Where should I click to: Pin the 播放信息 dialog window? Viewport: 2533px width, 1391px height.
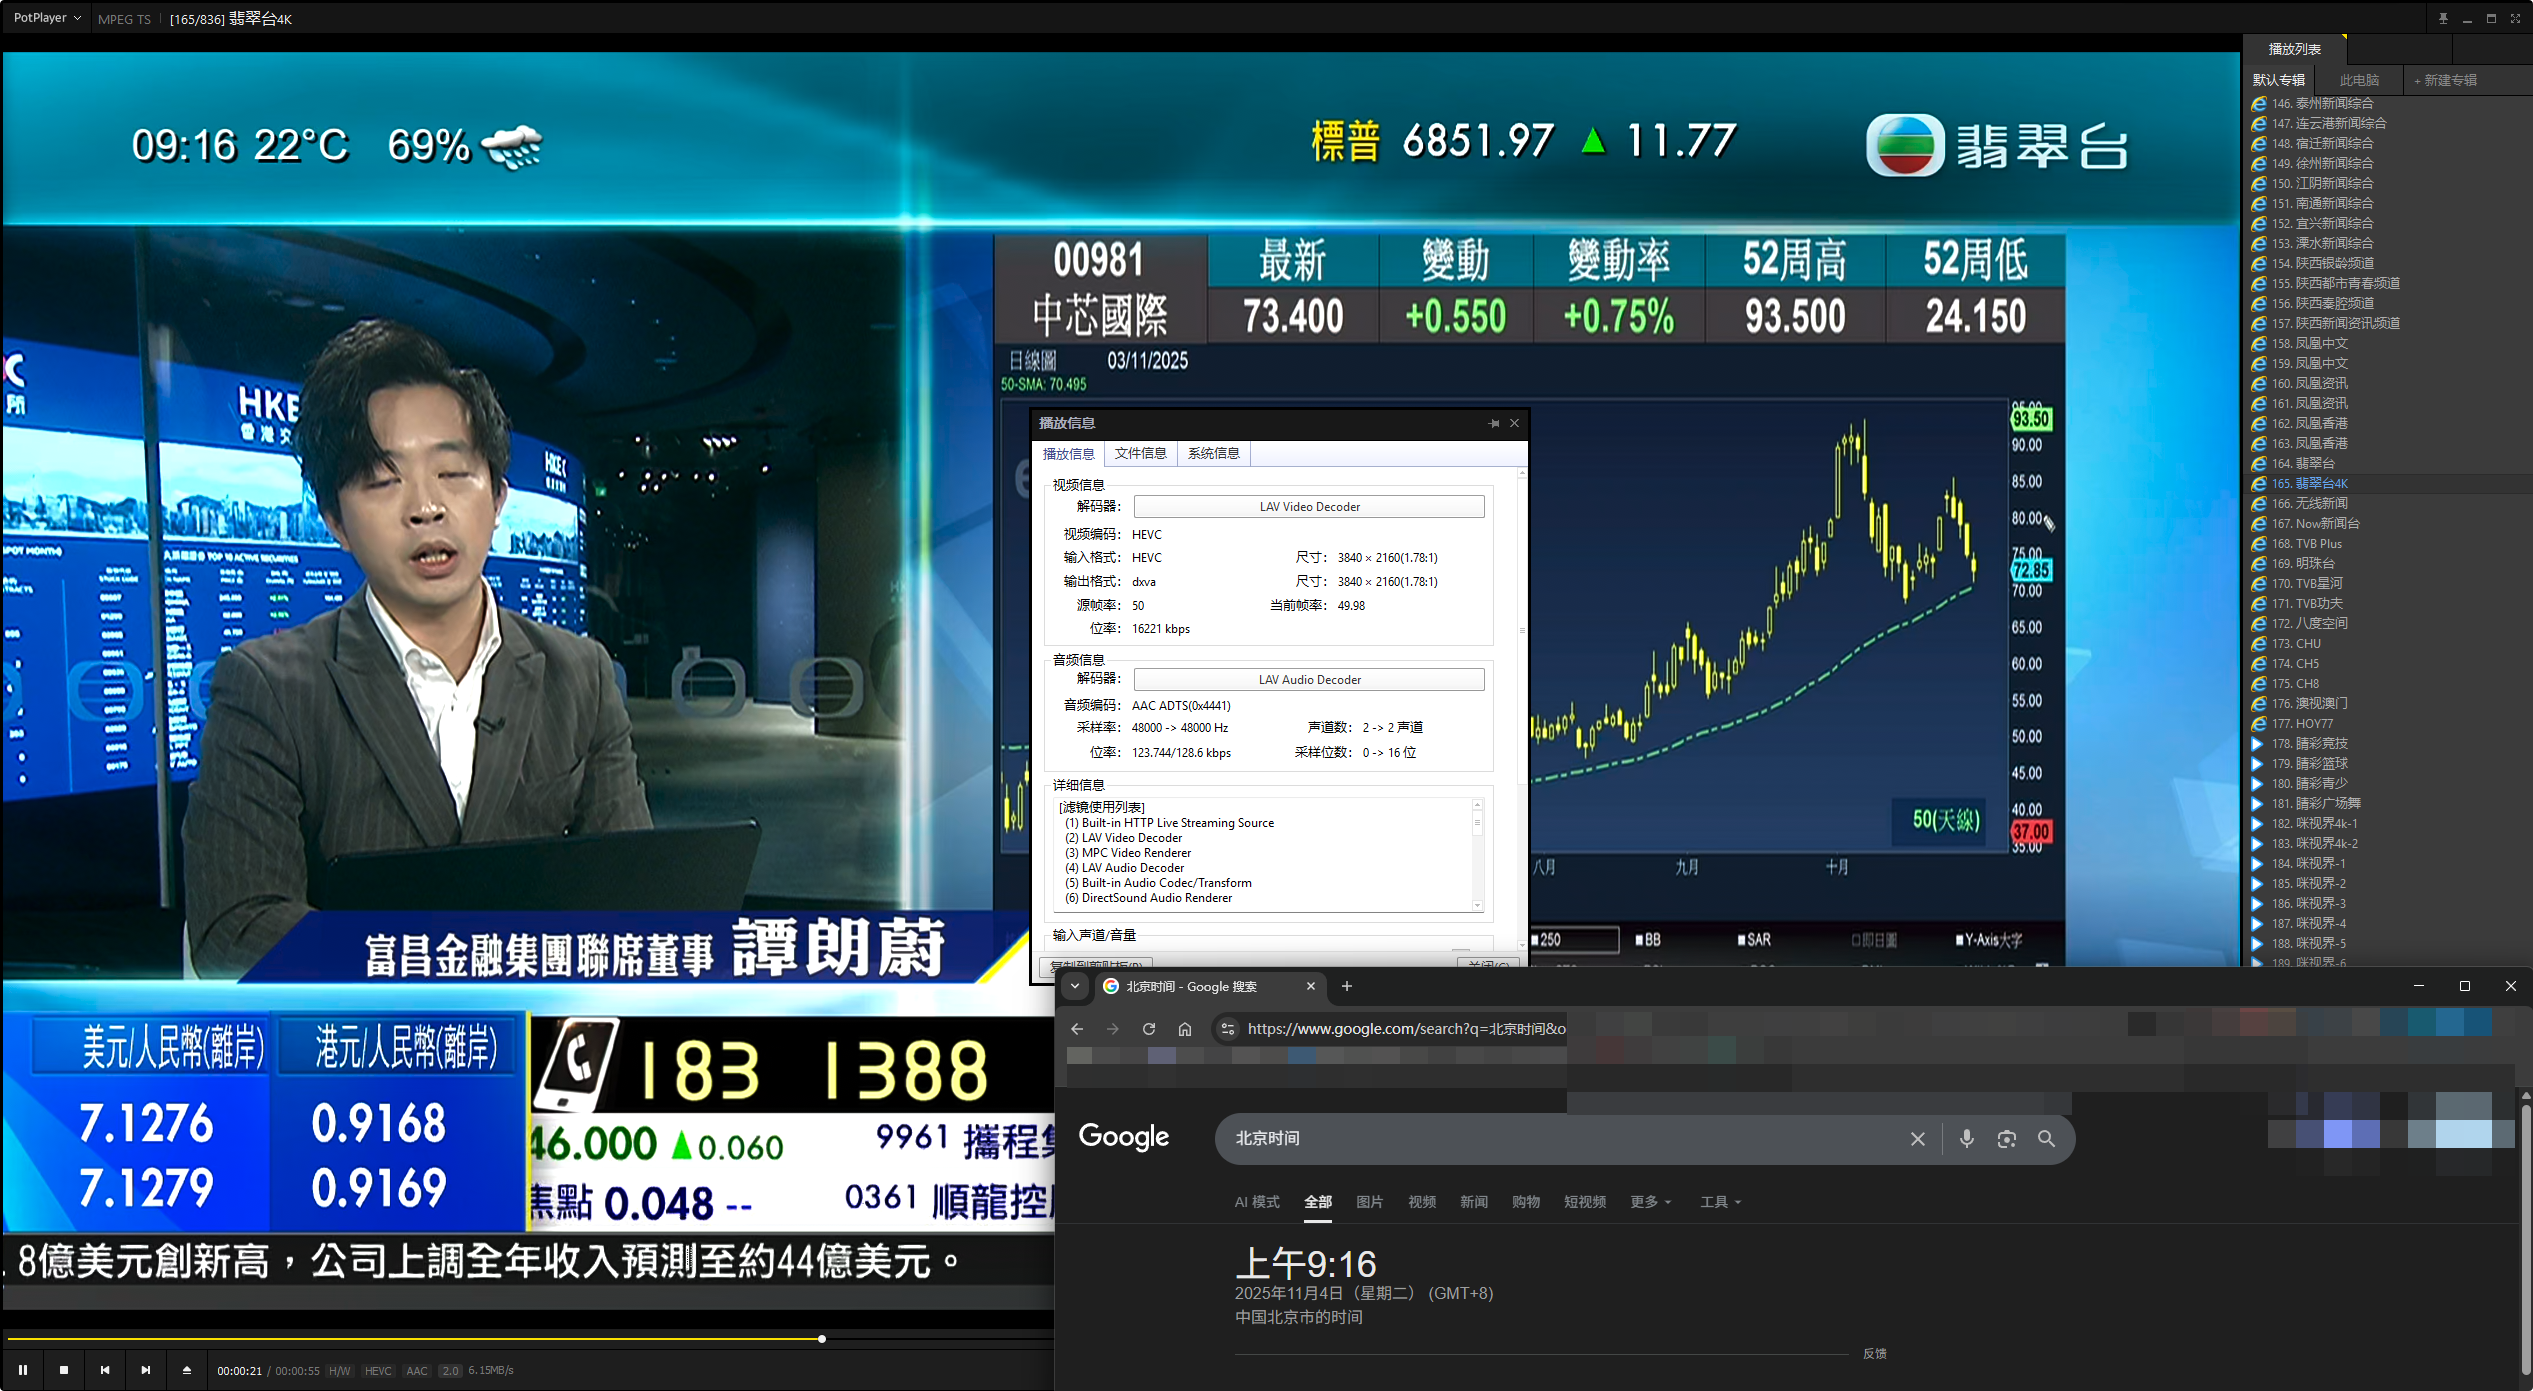point(1494,423)
